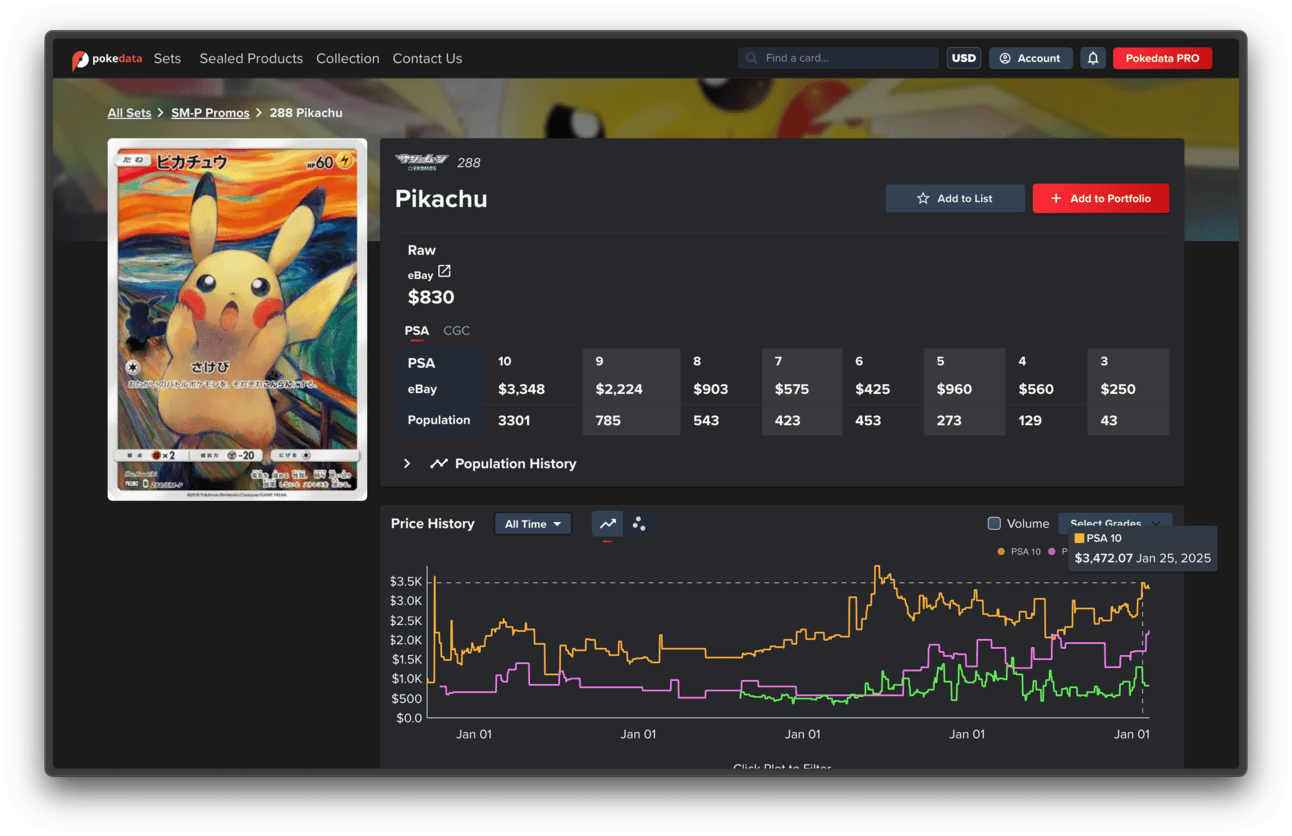The image size is (1292, 836).
Task: Click the PSA 4 eBay price $560
Action: coord(1036,389)
